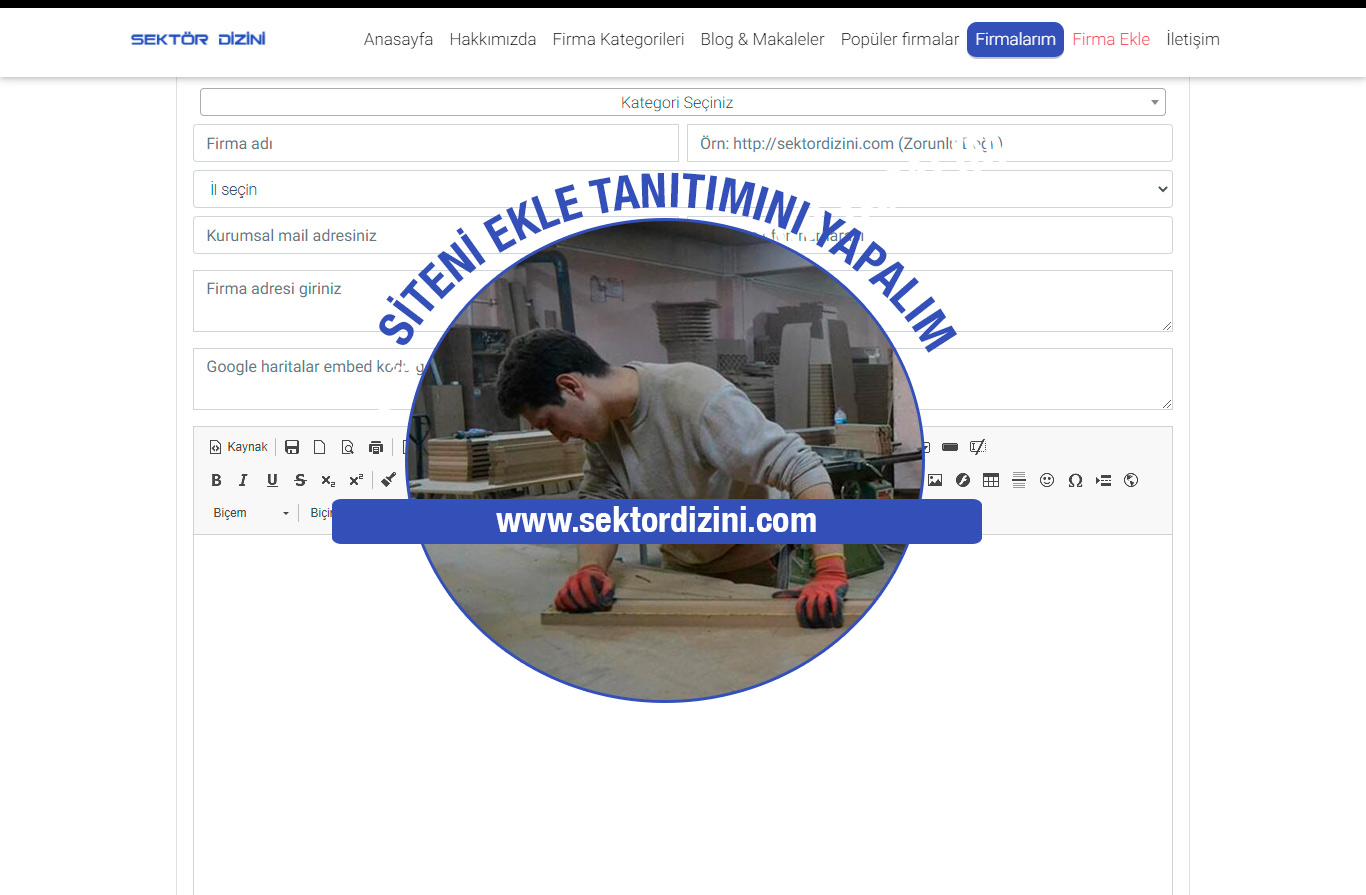
Task: Click the Firma Ekle link
Action: (x=1111, y=39)
